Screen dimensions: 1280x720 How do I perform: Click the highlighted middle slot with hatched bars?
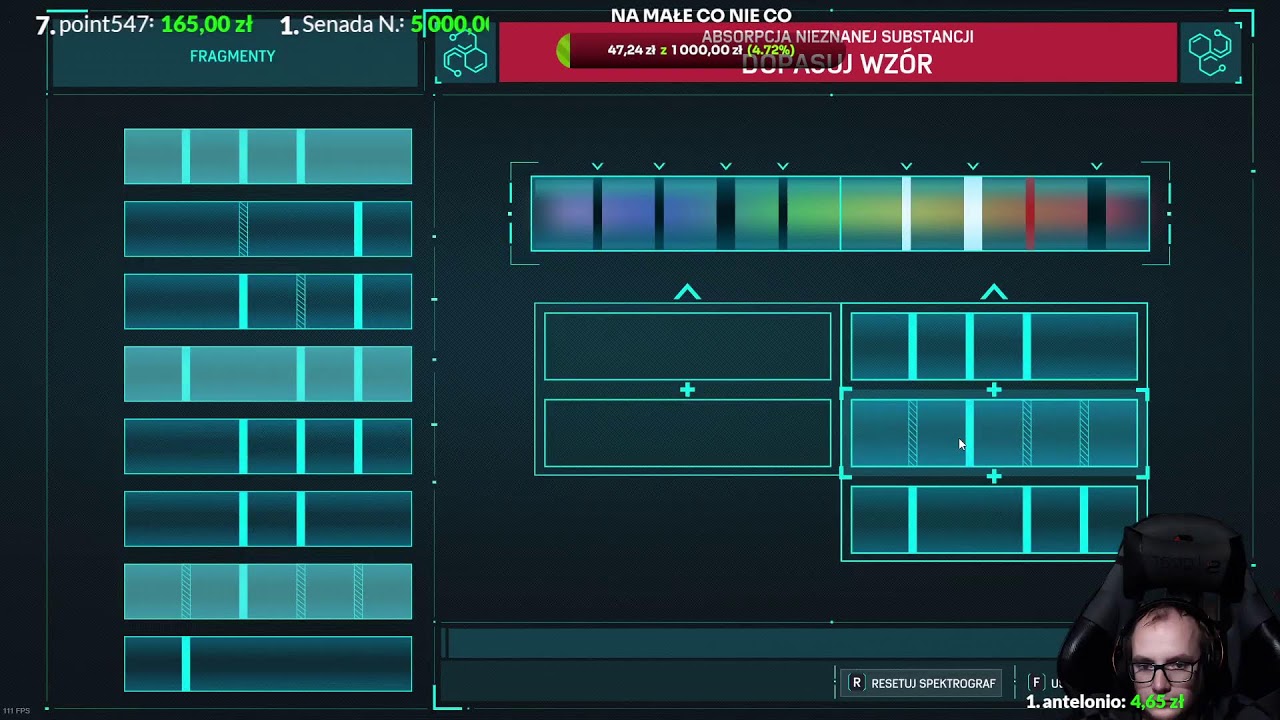click(994, 433)
